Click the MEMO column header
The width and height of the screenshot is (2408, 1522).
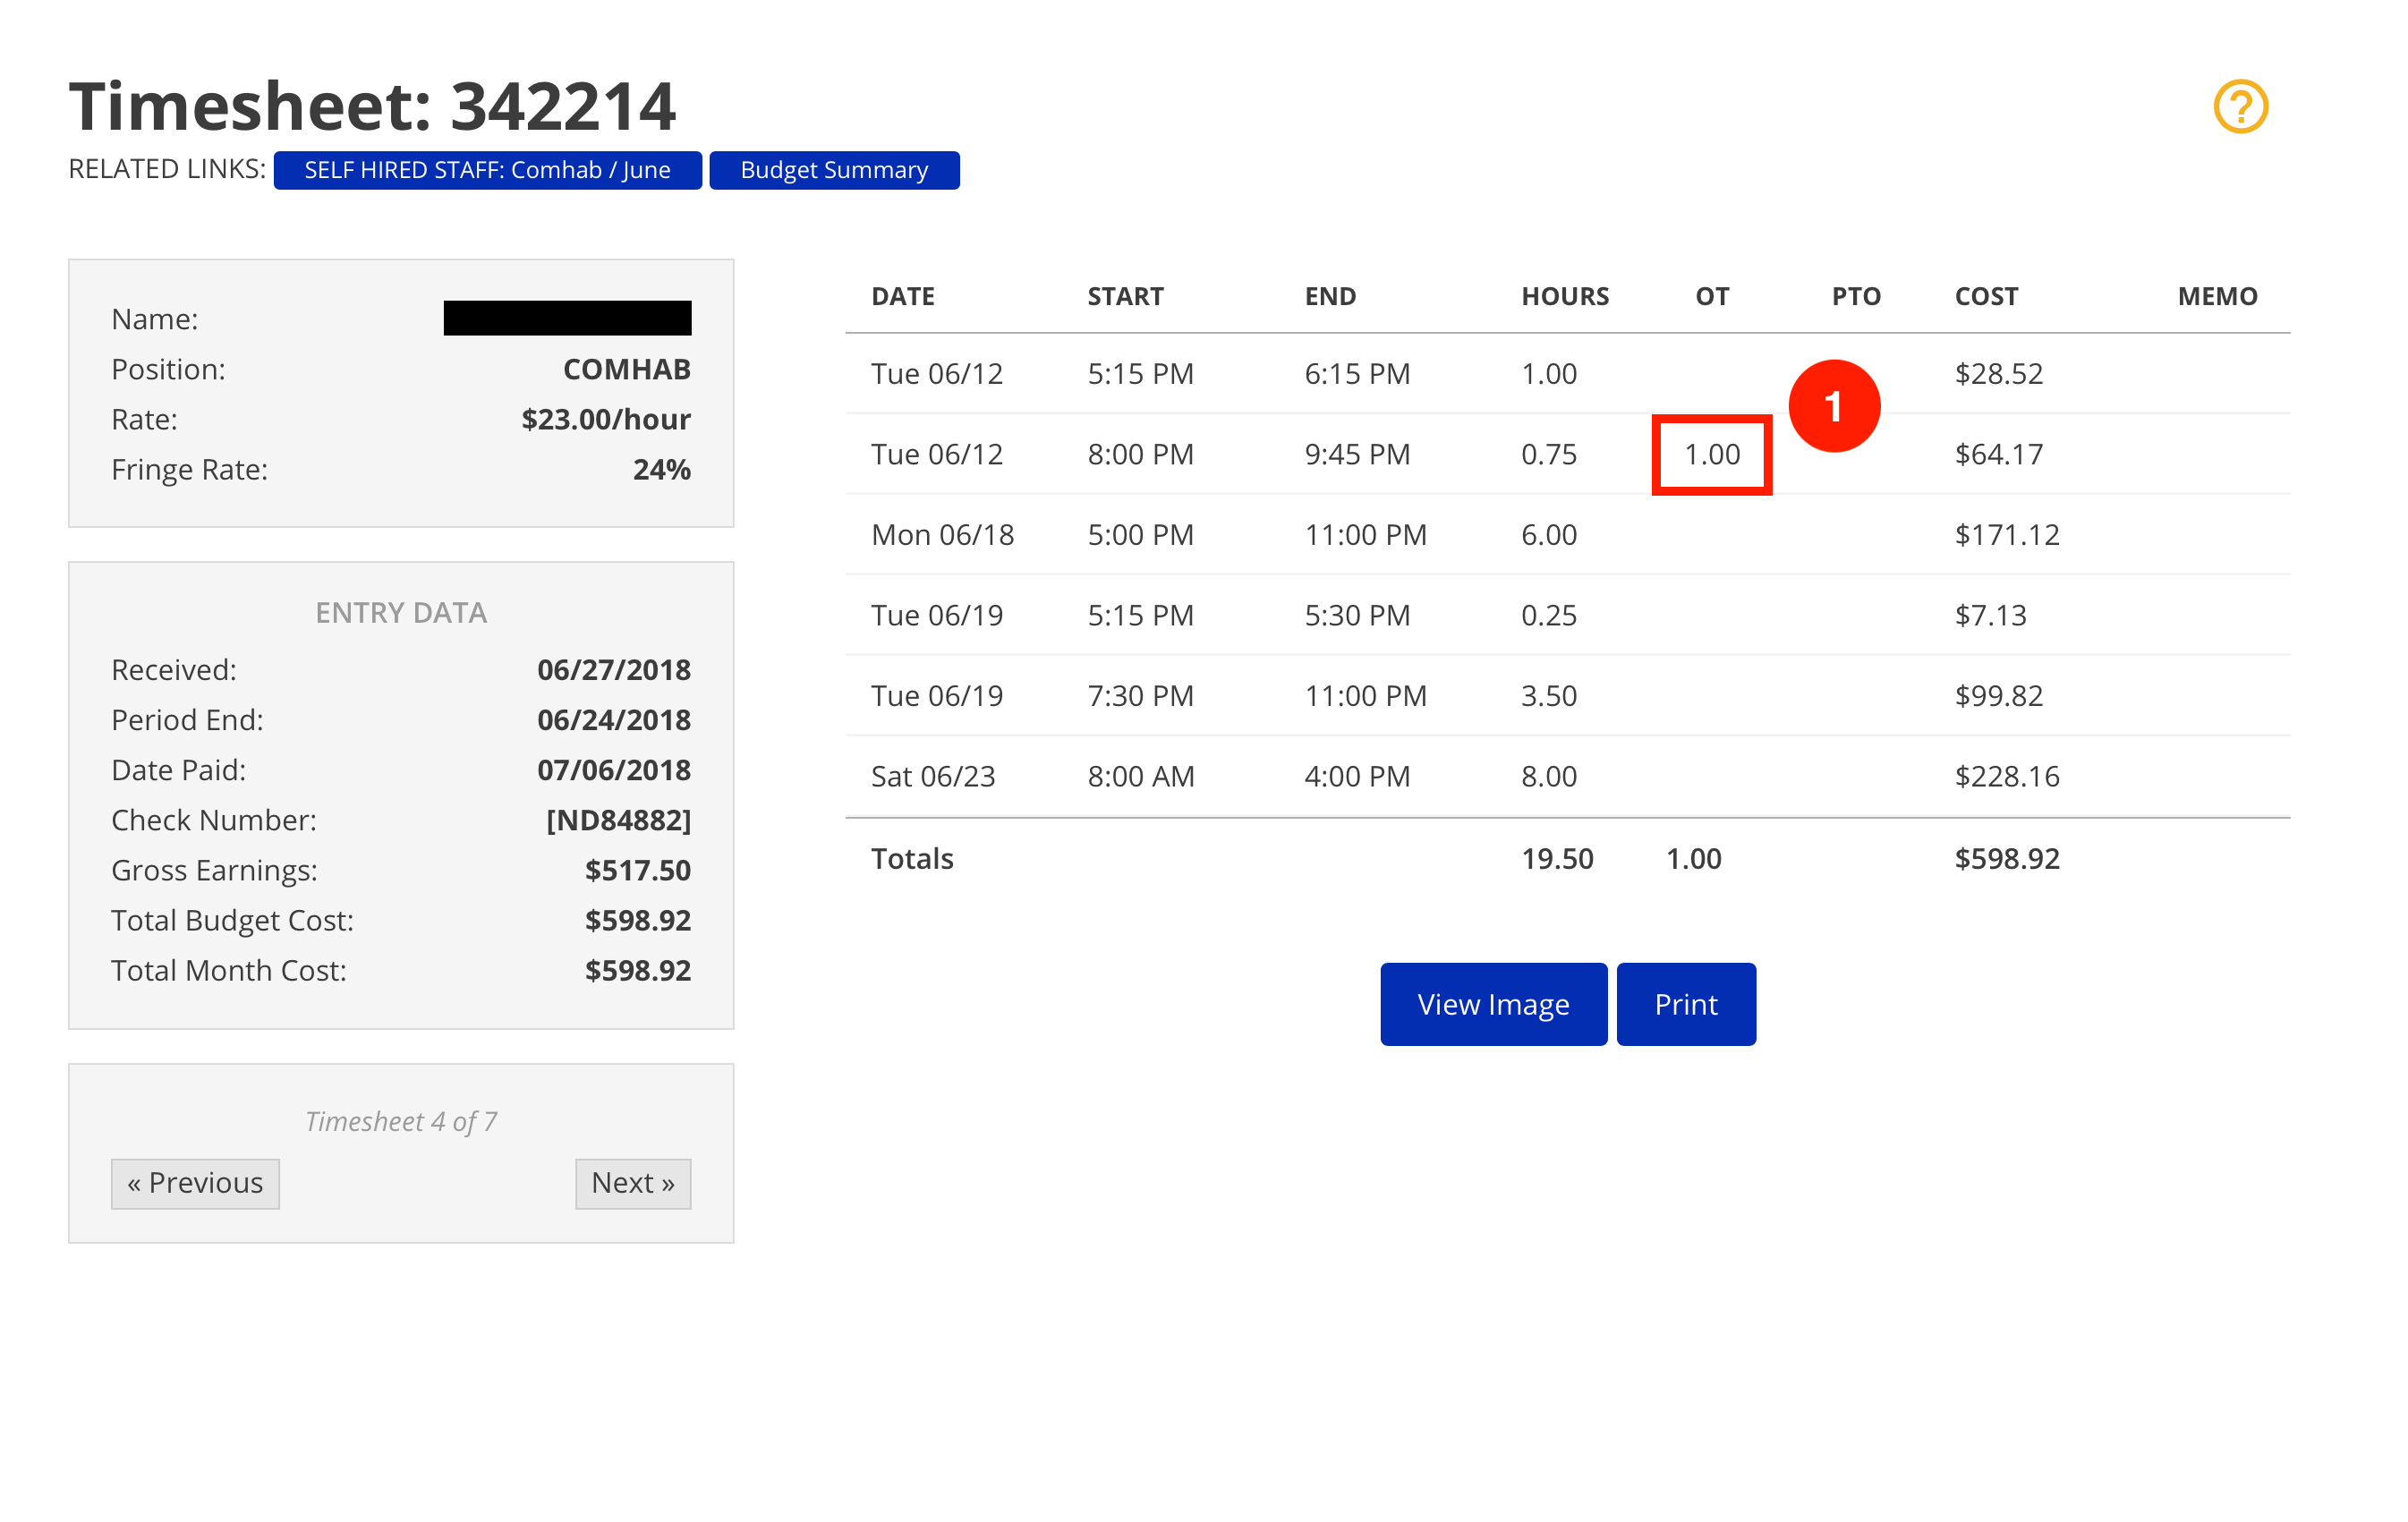(x=2216, y=296)
